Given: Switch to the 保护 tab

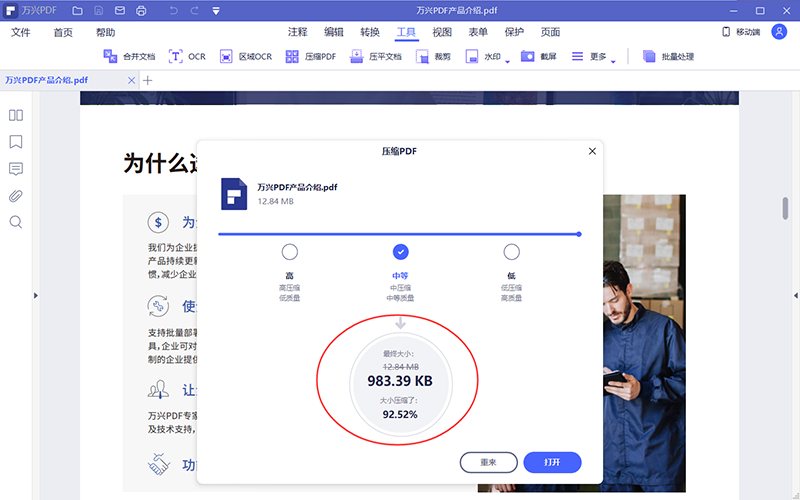Looking at the screenshot, I should 514,32.
